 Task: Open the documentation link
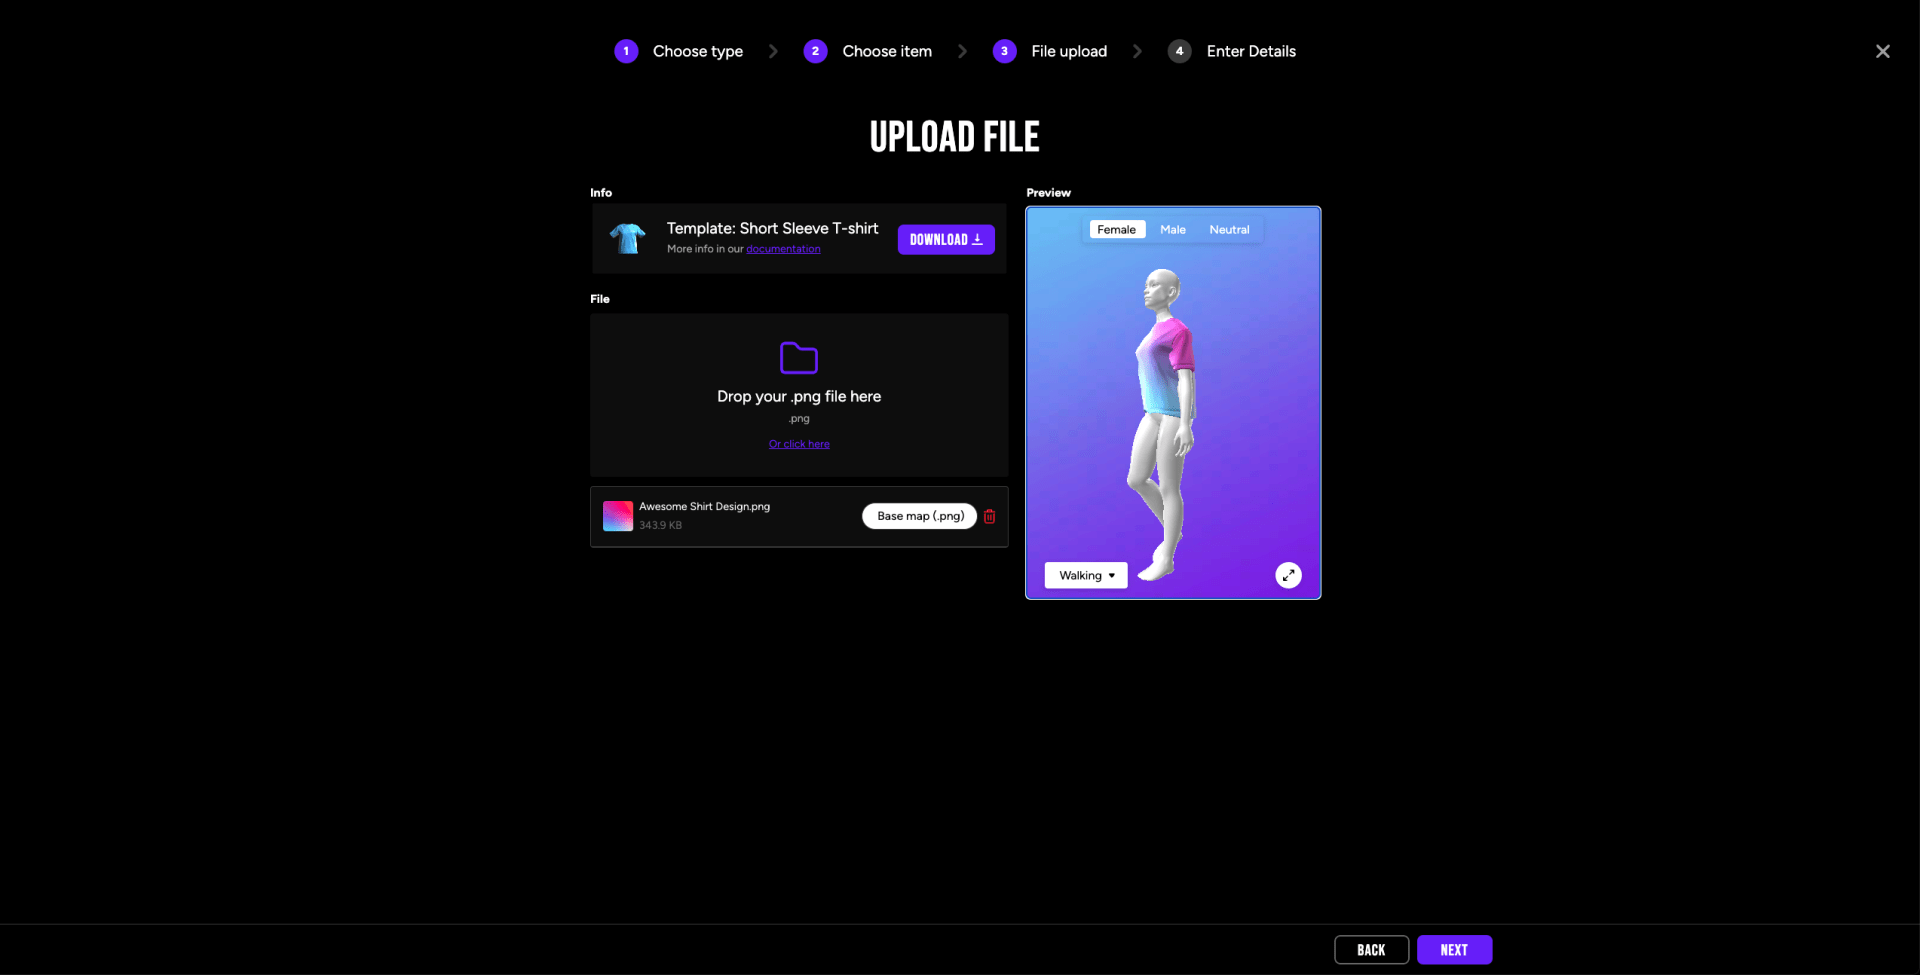coord(783,249)
